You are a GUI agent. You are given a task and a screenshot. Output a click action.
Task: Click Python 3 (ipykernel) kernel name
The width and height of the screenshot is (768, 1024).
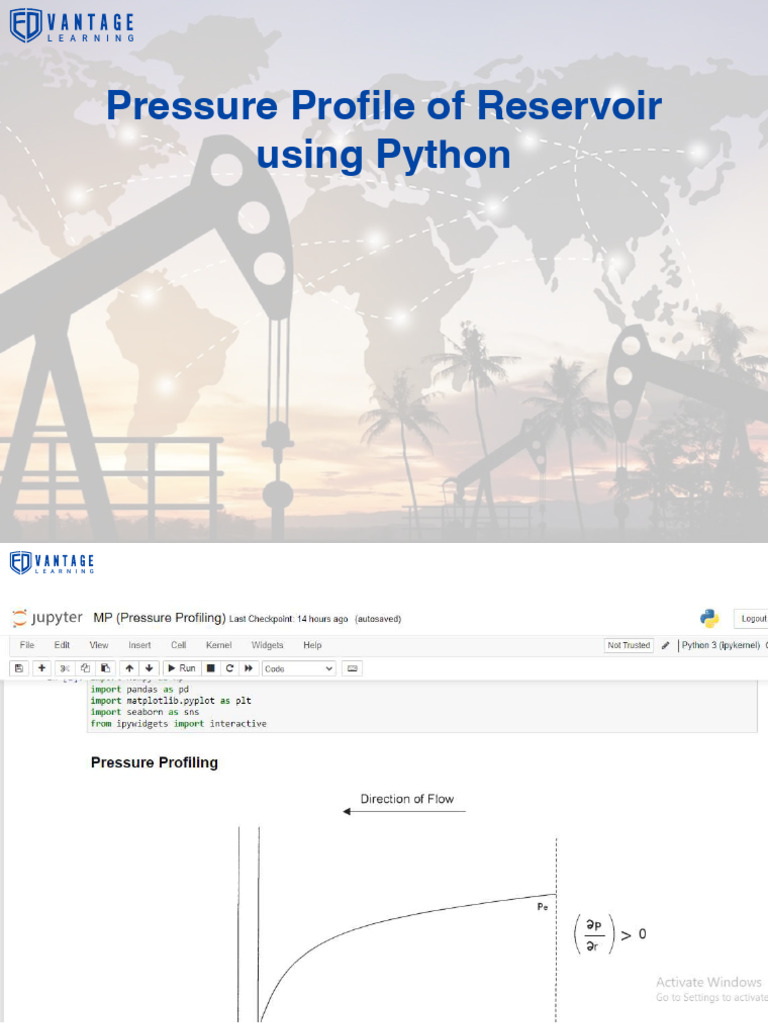pyautogui.click(x=720, y=645)
